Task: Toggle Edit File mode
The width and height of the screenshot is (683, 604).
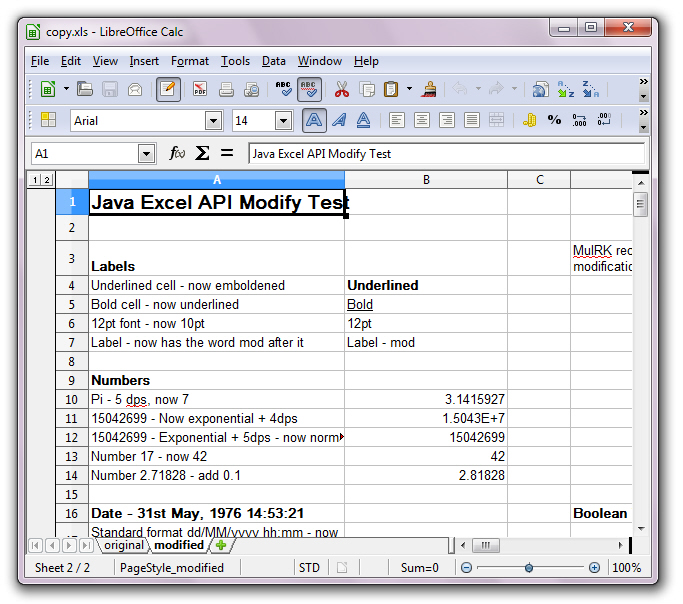Action: pos(168,89)
